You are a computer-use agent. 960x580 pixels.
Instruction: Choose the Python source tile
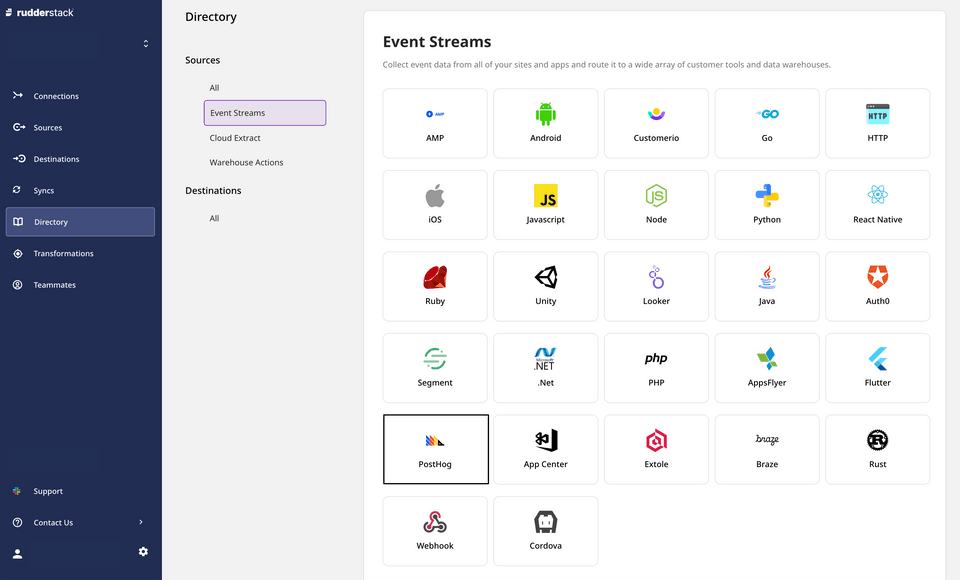tap(767, 205)
